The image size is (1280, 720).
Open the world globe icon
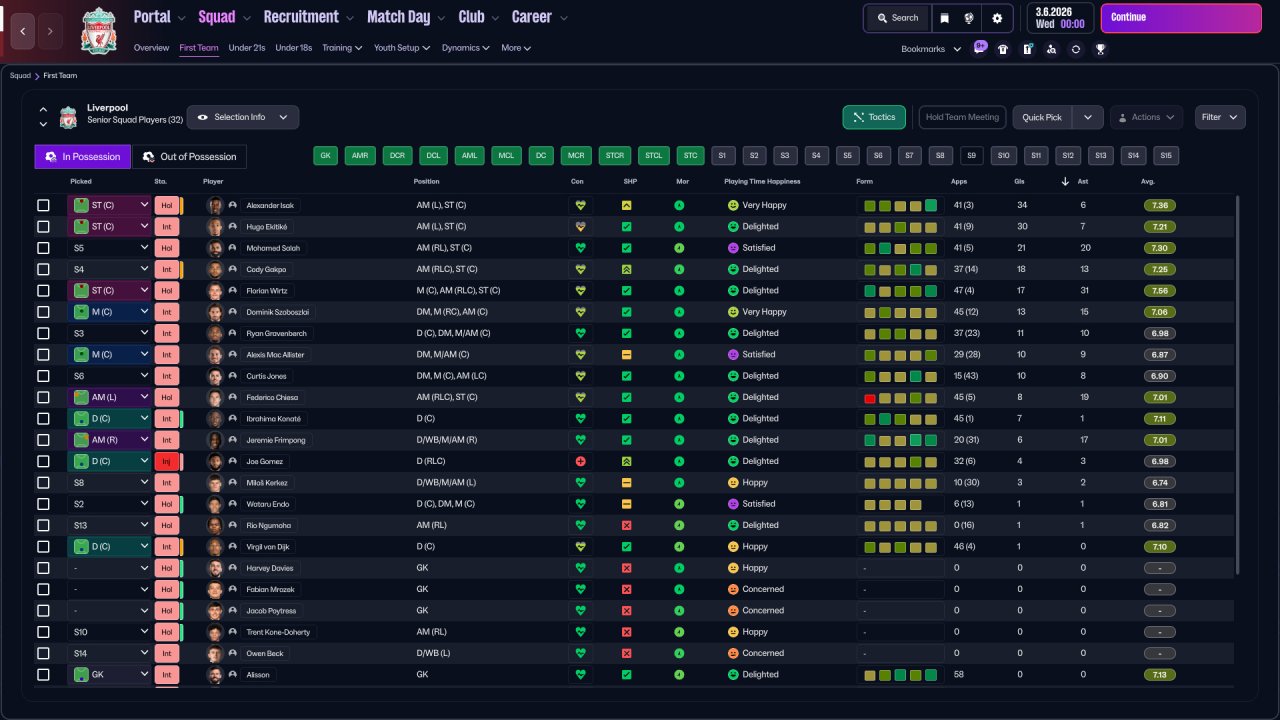pyautogui.click(x=969, y=18)
